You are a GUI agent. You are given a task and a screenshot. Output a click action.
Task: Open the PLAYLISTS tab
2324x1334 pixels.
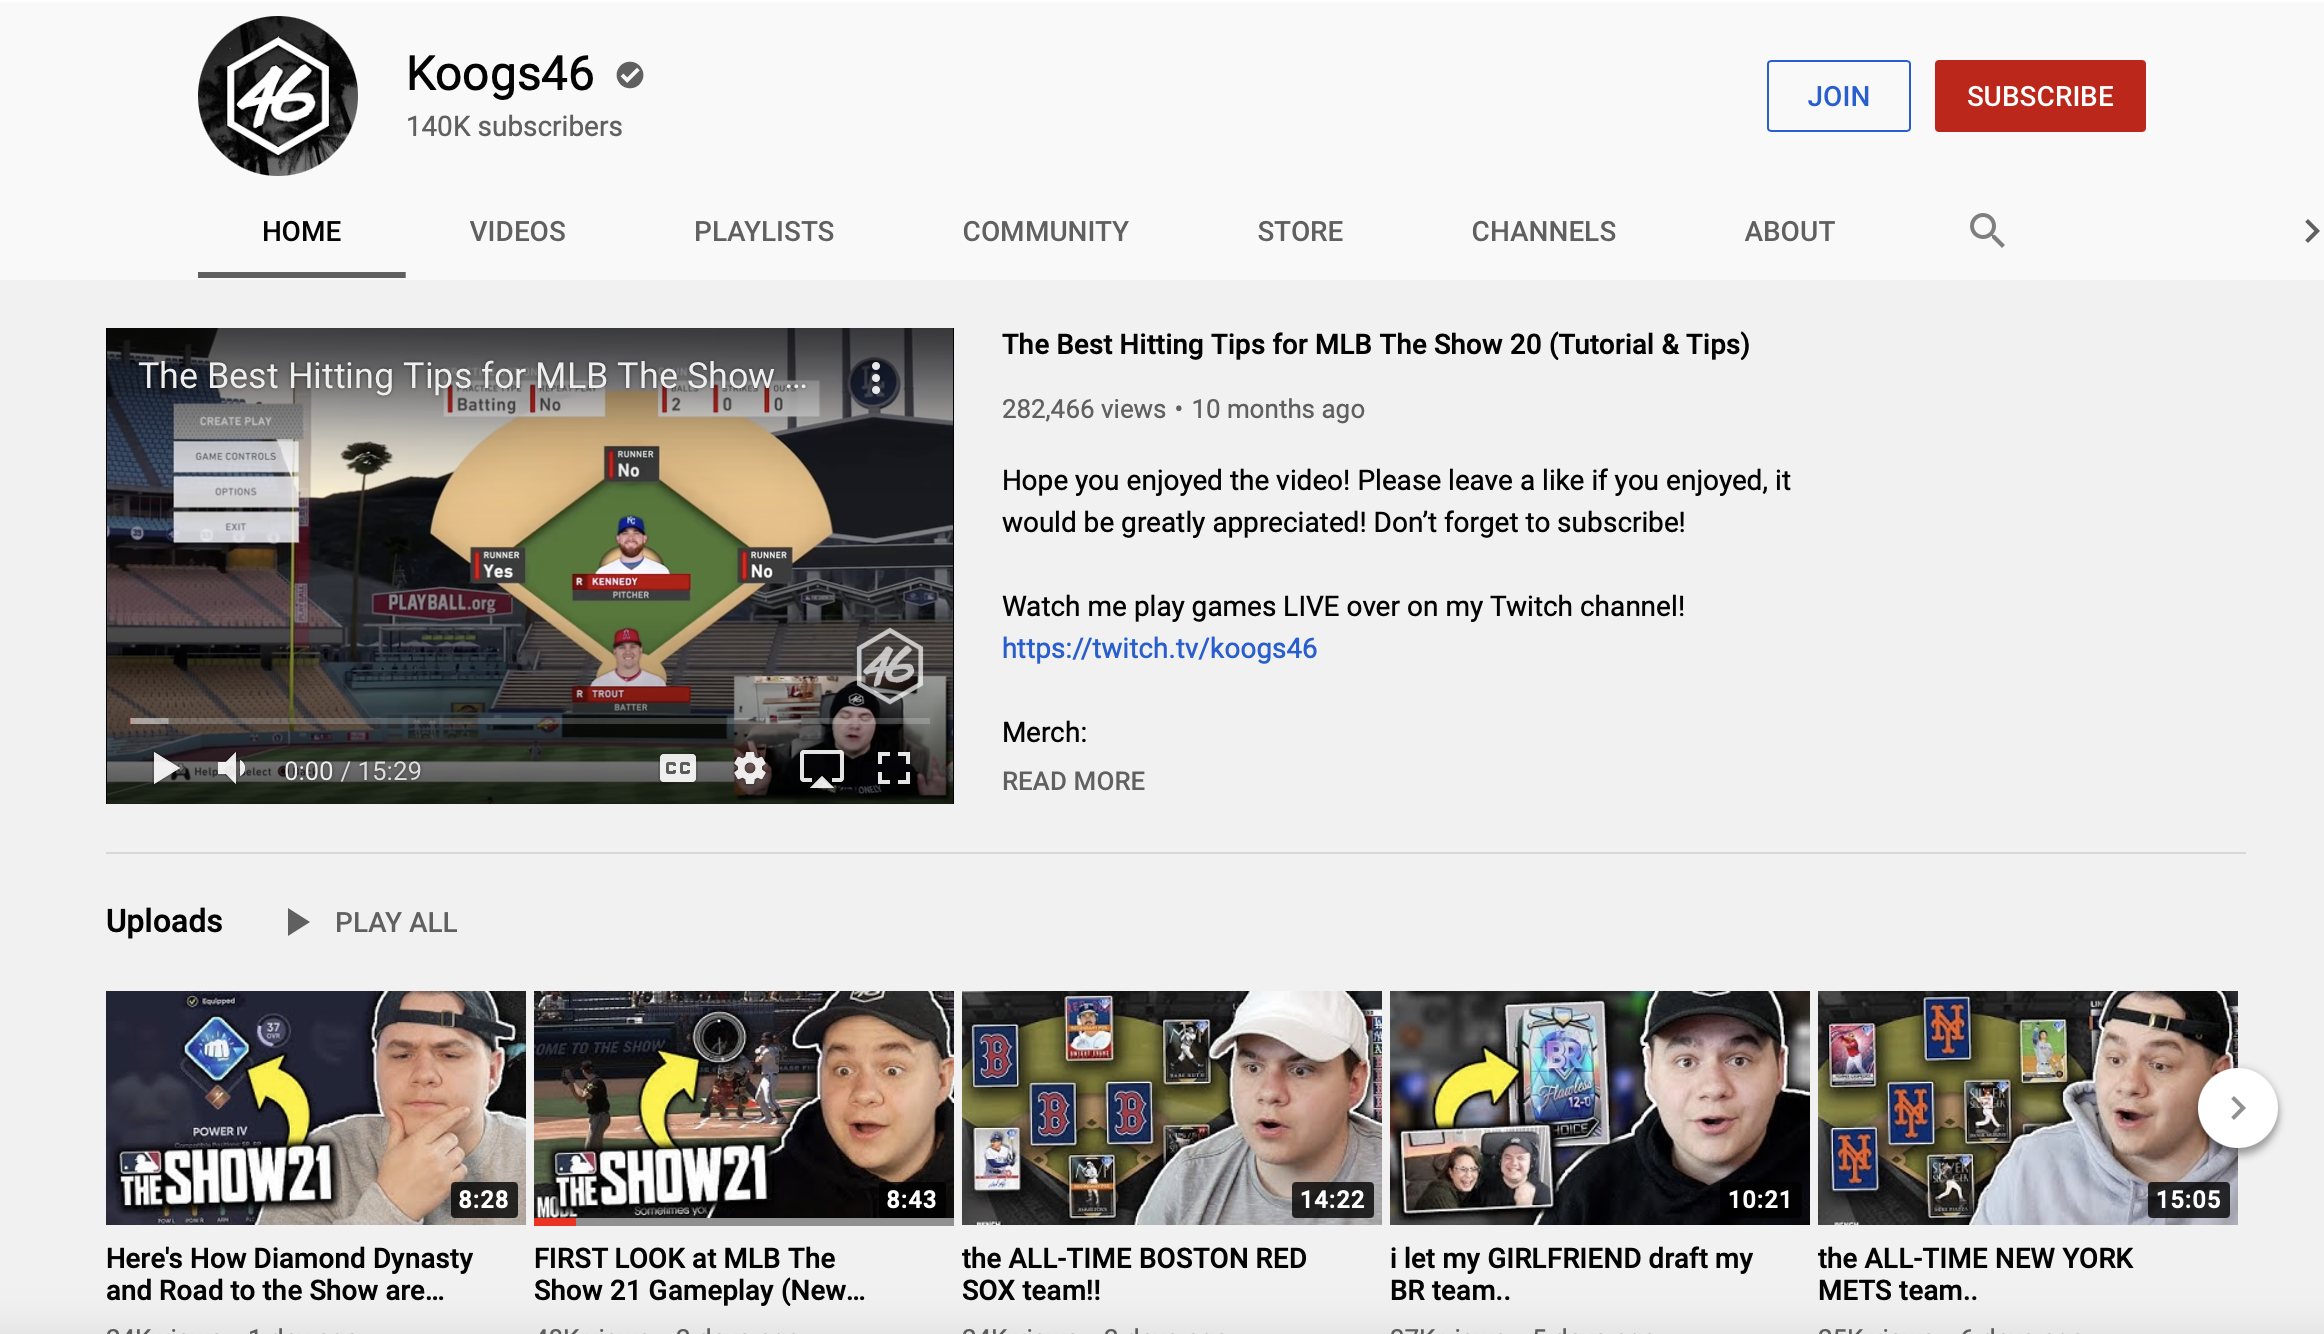point(764,231)
